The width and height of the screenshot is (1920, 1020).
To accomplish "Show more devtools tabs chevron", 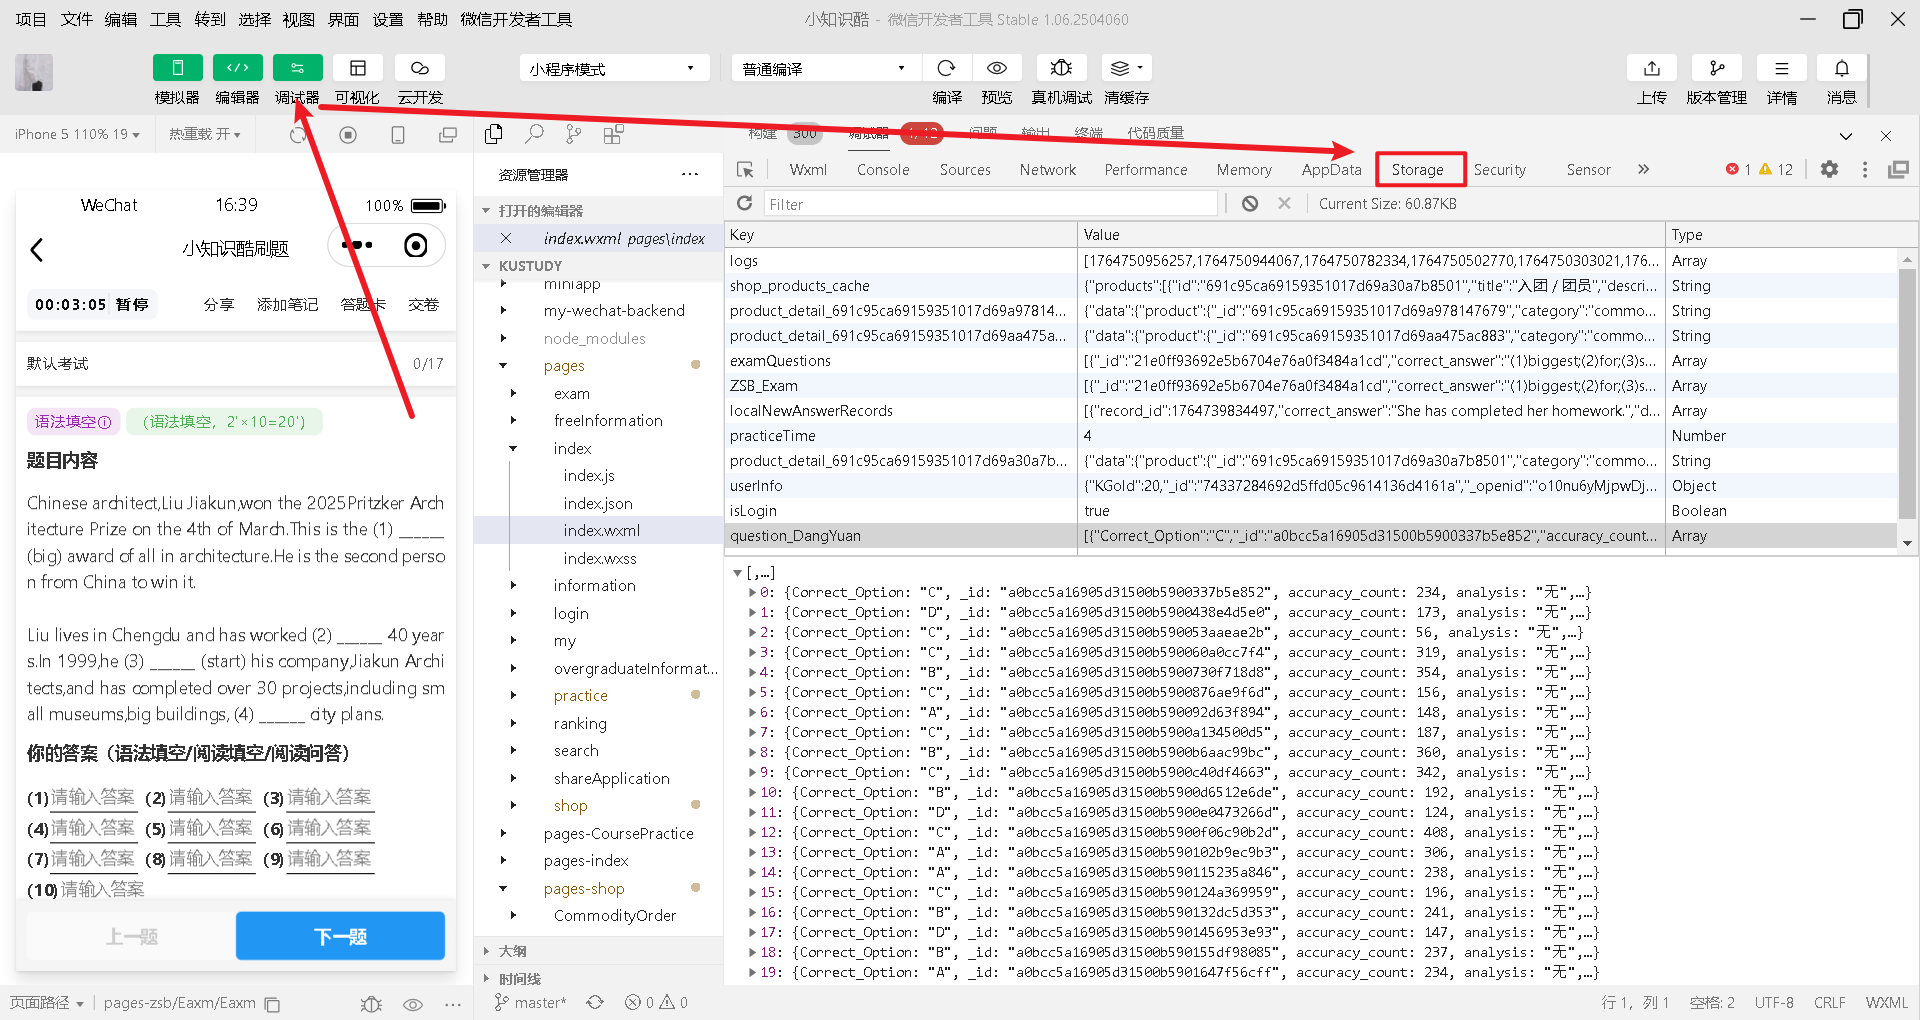I will [x=1643, y=170].
